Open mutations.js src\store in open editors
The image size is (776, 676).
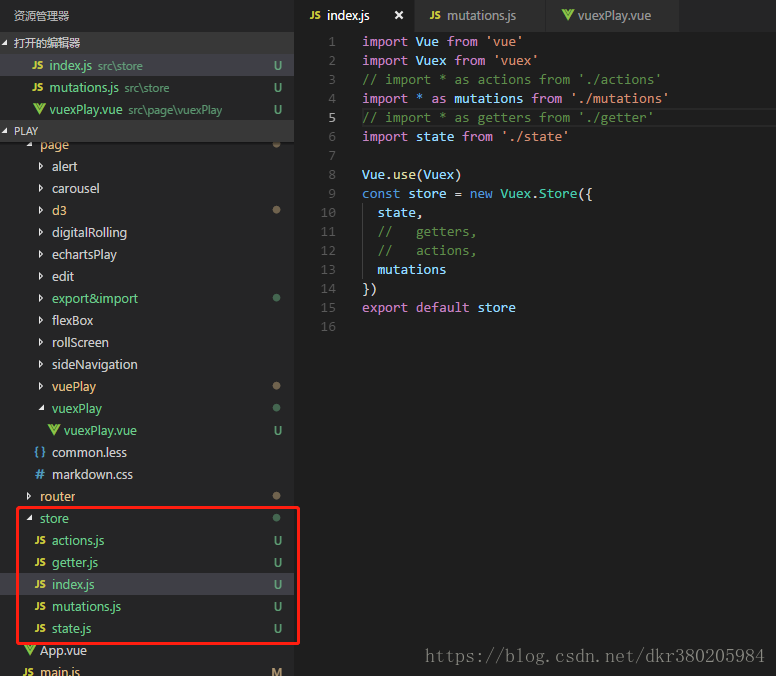(x=147, y=88)
